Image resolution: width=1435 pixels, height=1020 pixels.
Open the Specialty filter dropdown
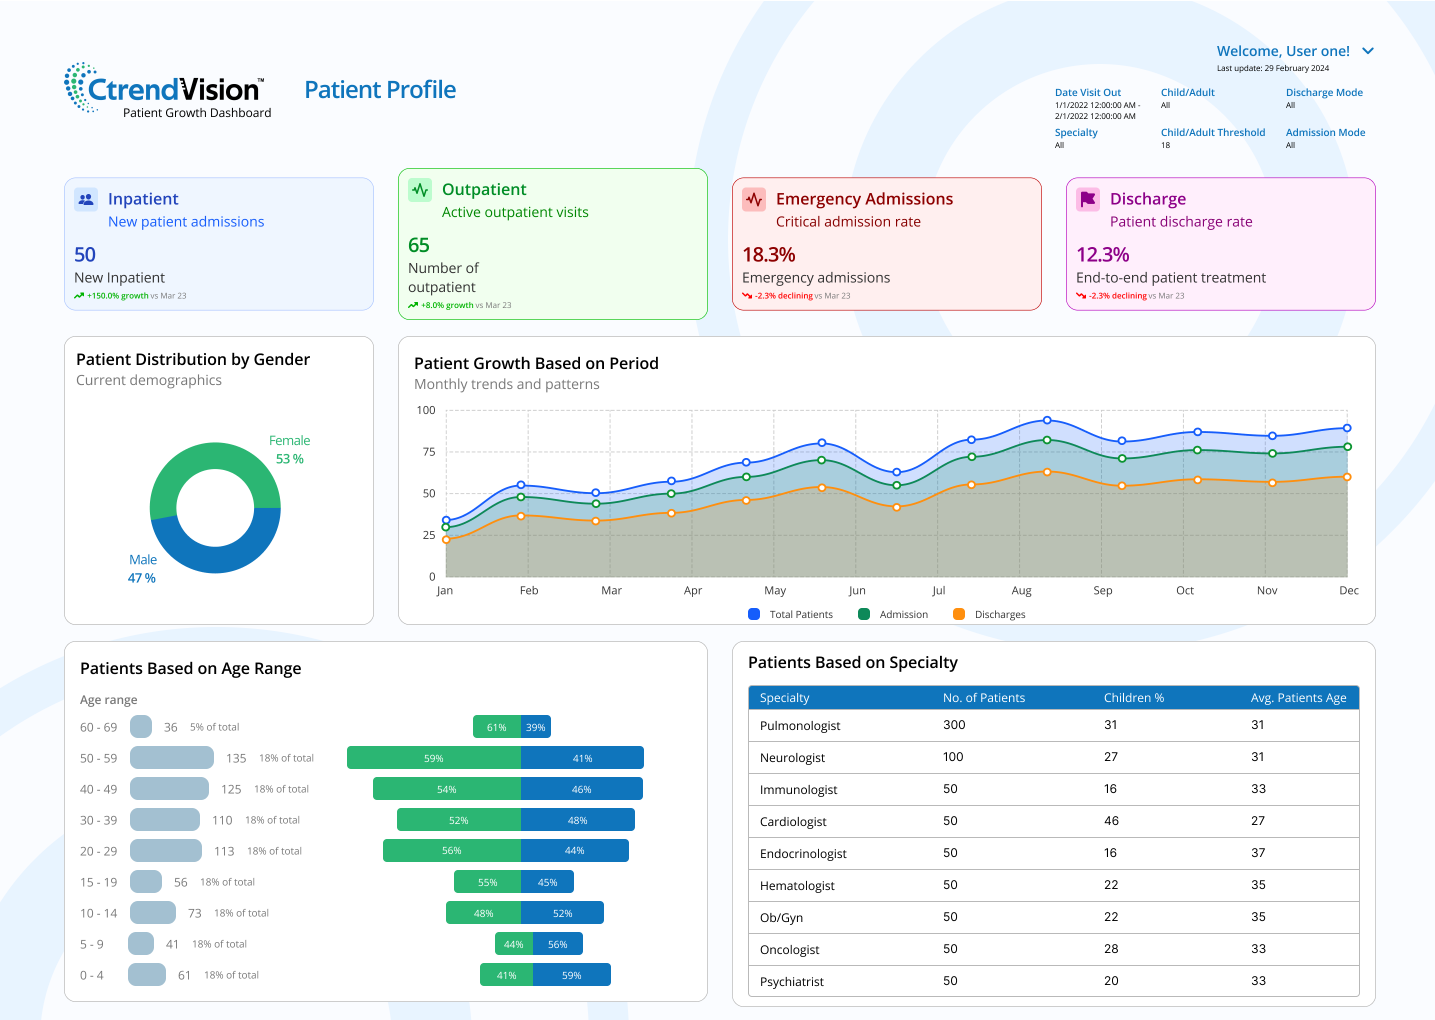pyautogui.click(x=1076, y=133)
